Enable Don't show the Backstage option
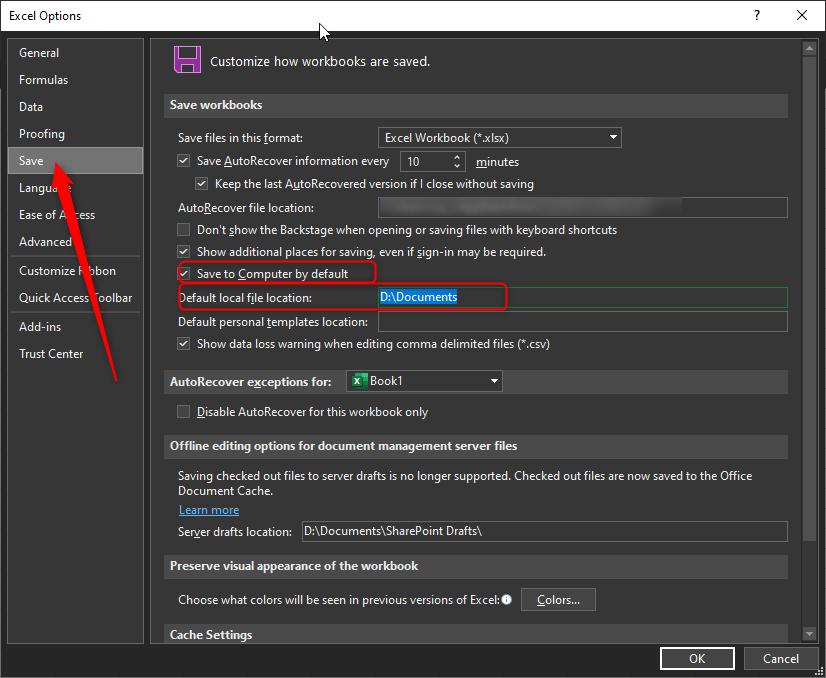Viewport: 826px width, 678px height. click(x=184, y=230)
